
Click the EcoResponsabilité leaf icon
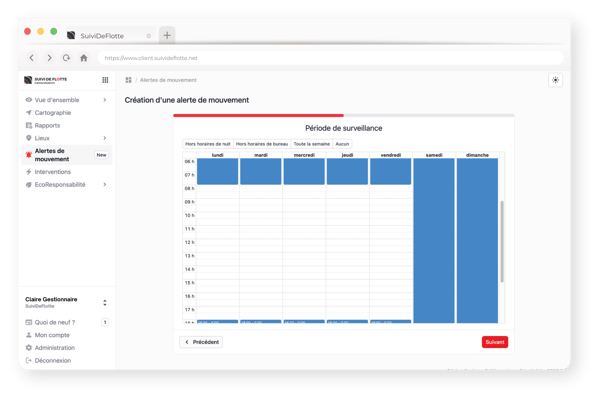29,184
